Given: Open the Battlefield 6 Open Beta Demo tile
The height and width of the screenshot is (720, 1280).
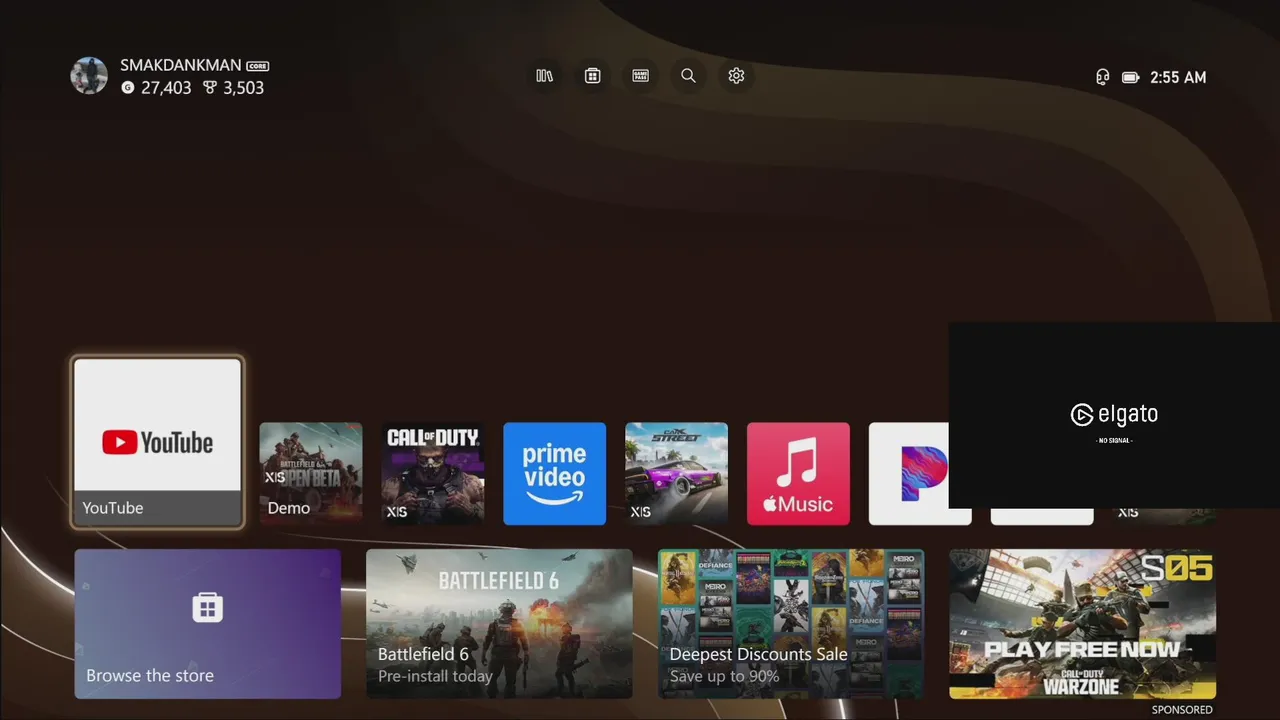Looking at the screenshot, I should coord(311,473).
